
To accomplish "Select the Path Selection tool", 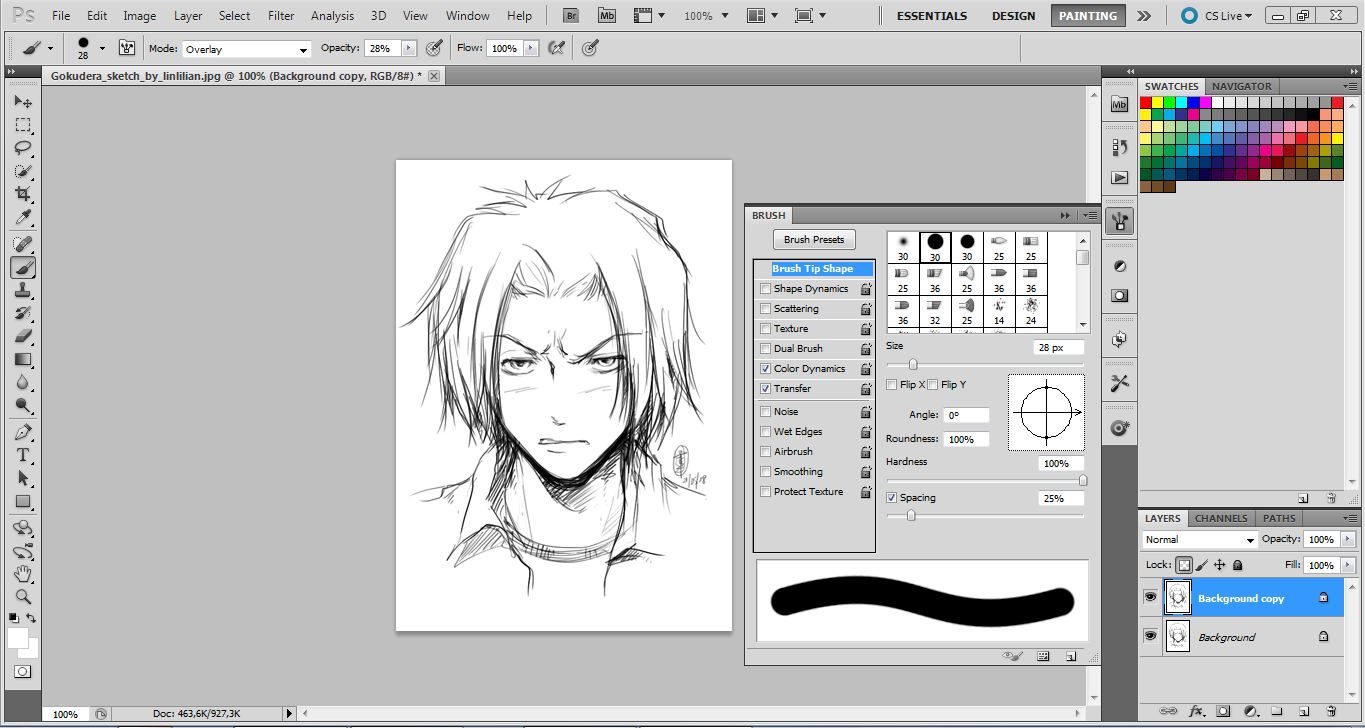I will (23, 478).
